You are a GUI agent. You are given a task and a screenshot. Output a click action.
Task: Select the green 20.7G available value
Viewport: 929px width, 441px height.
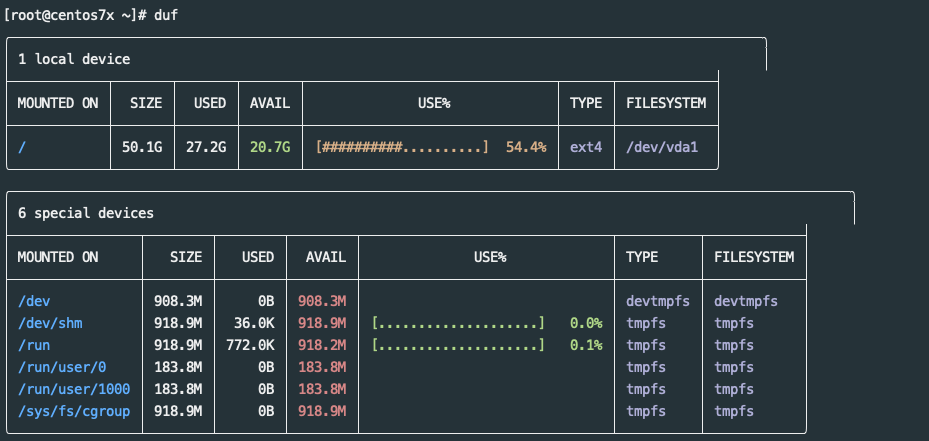click(270, 147)
